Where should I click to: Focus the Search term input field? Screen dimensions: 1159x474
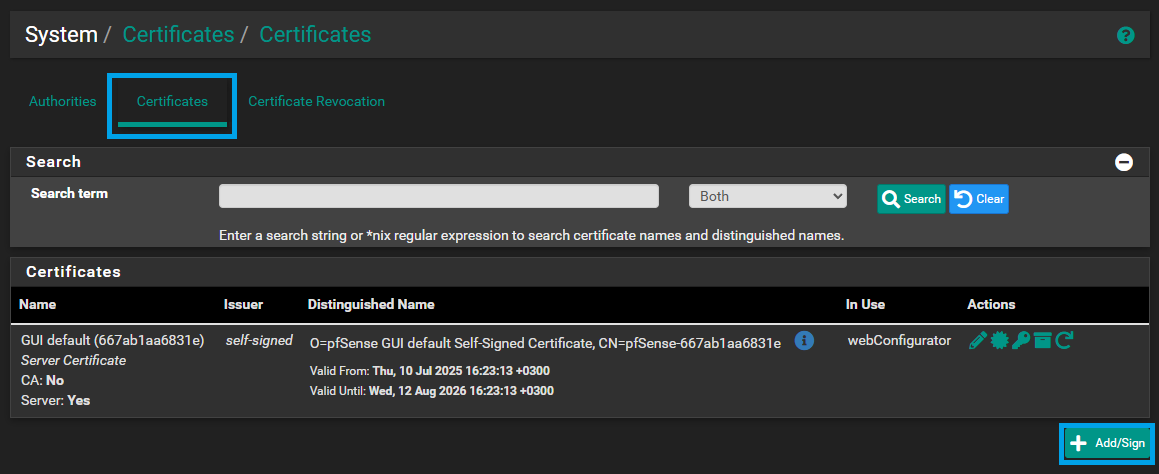(438, 197)
